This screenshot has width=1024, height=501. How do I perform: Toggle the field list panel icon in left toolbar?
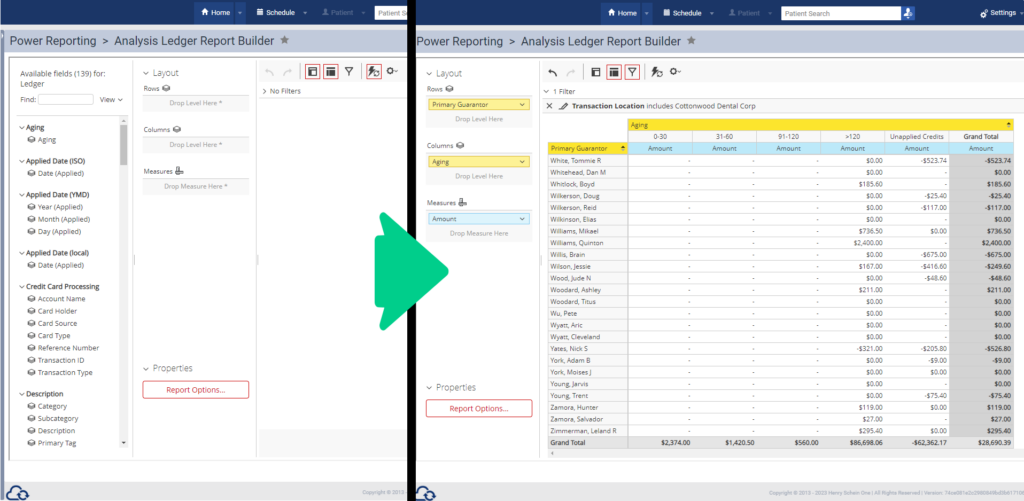(312, 72)
